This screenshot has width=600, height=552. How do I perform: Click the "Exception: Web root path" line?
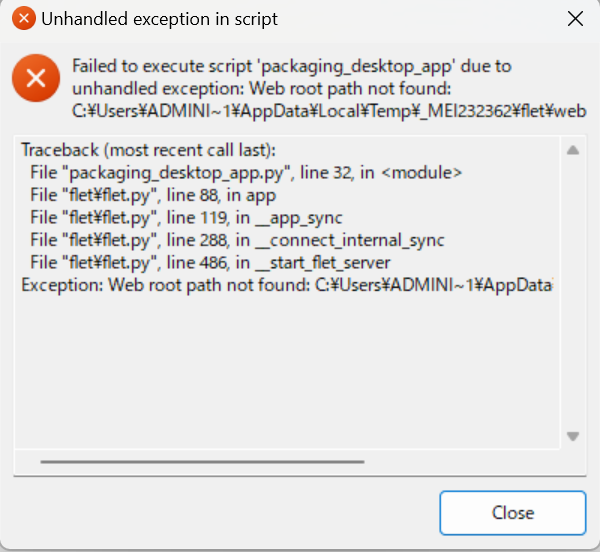[x=286, y=285]
